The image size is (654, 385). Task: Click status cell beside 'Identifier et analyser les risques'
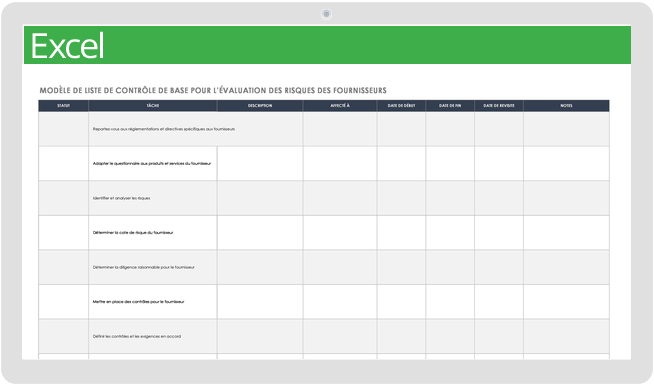coord(63,198)
